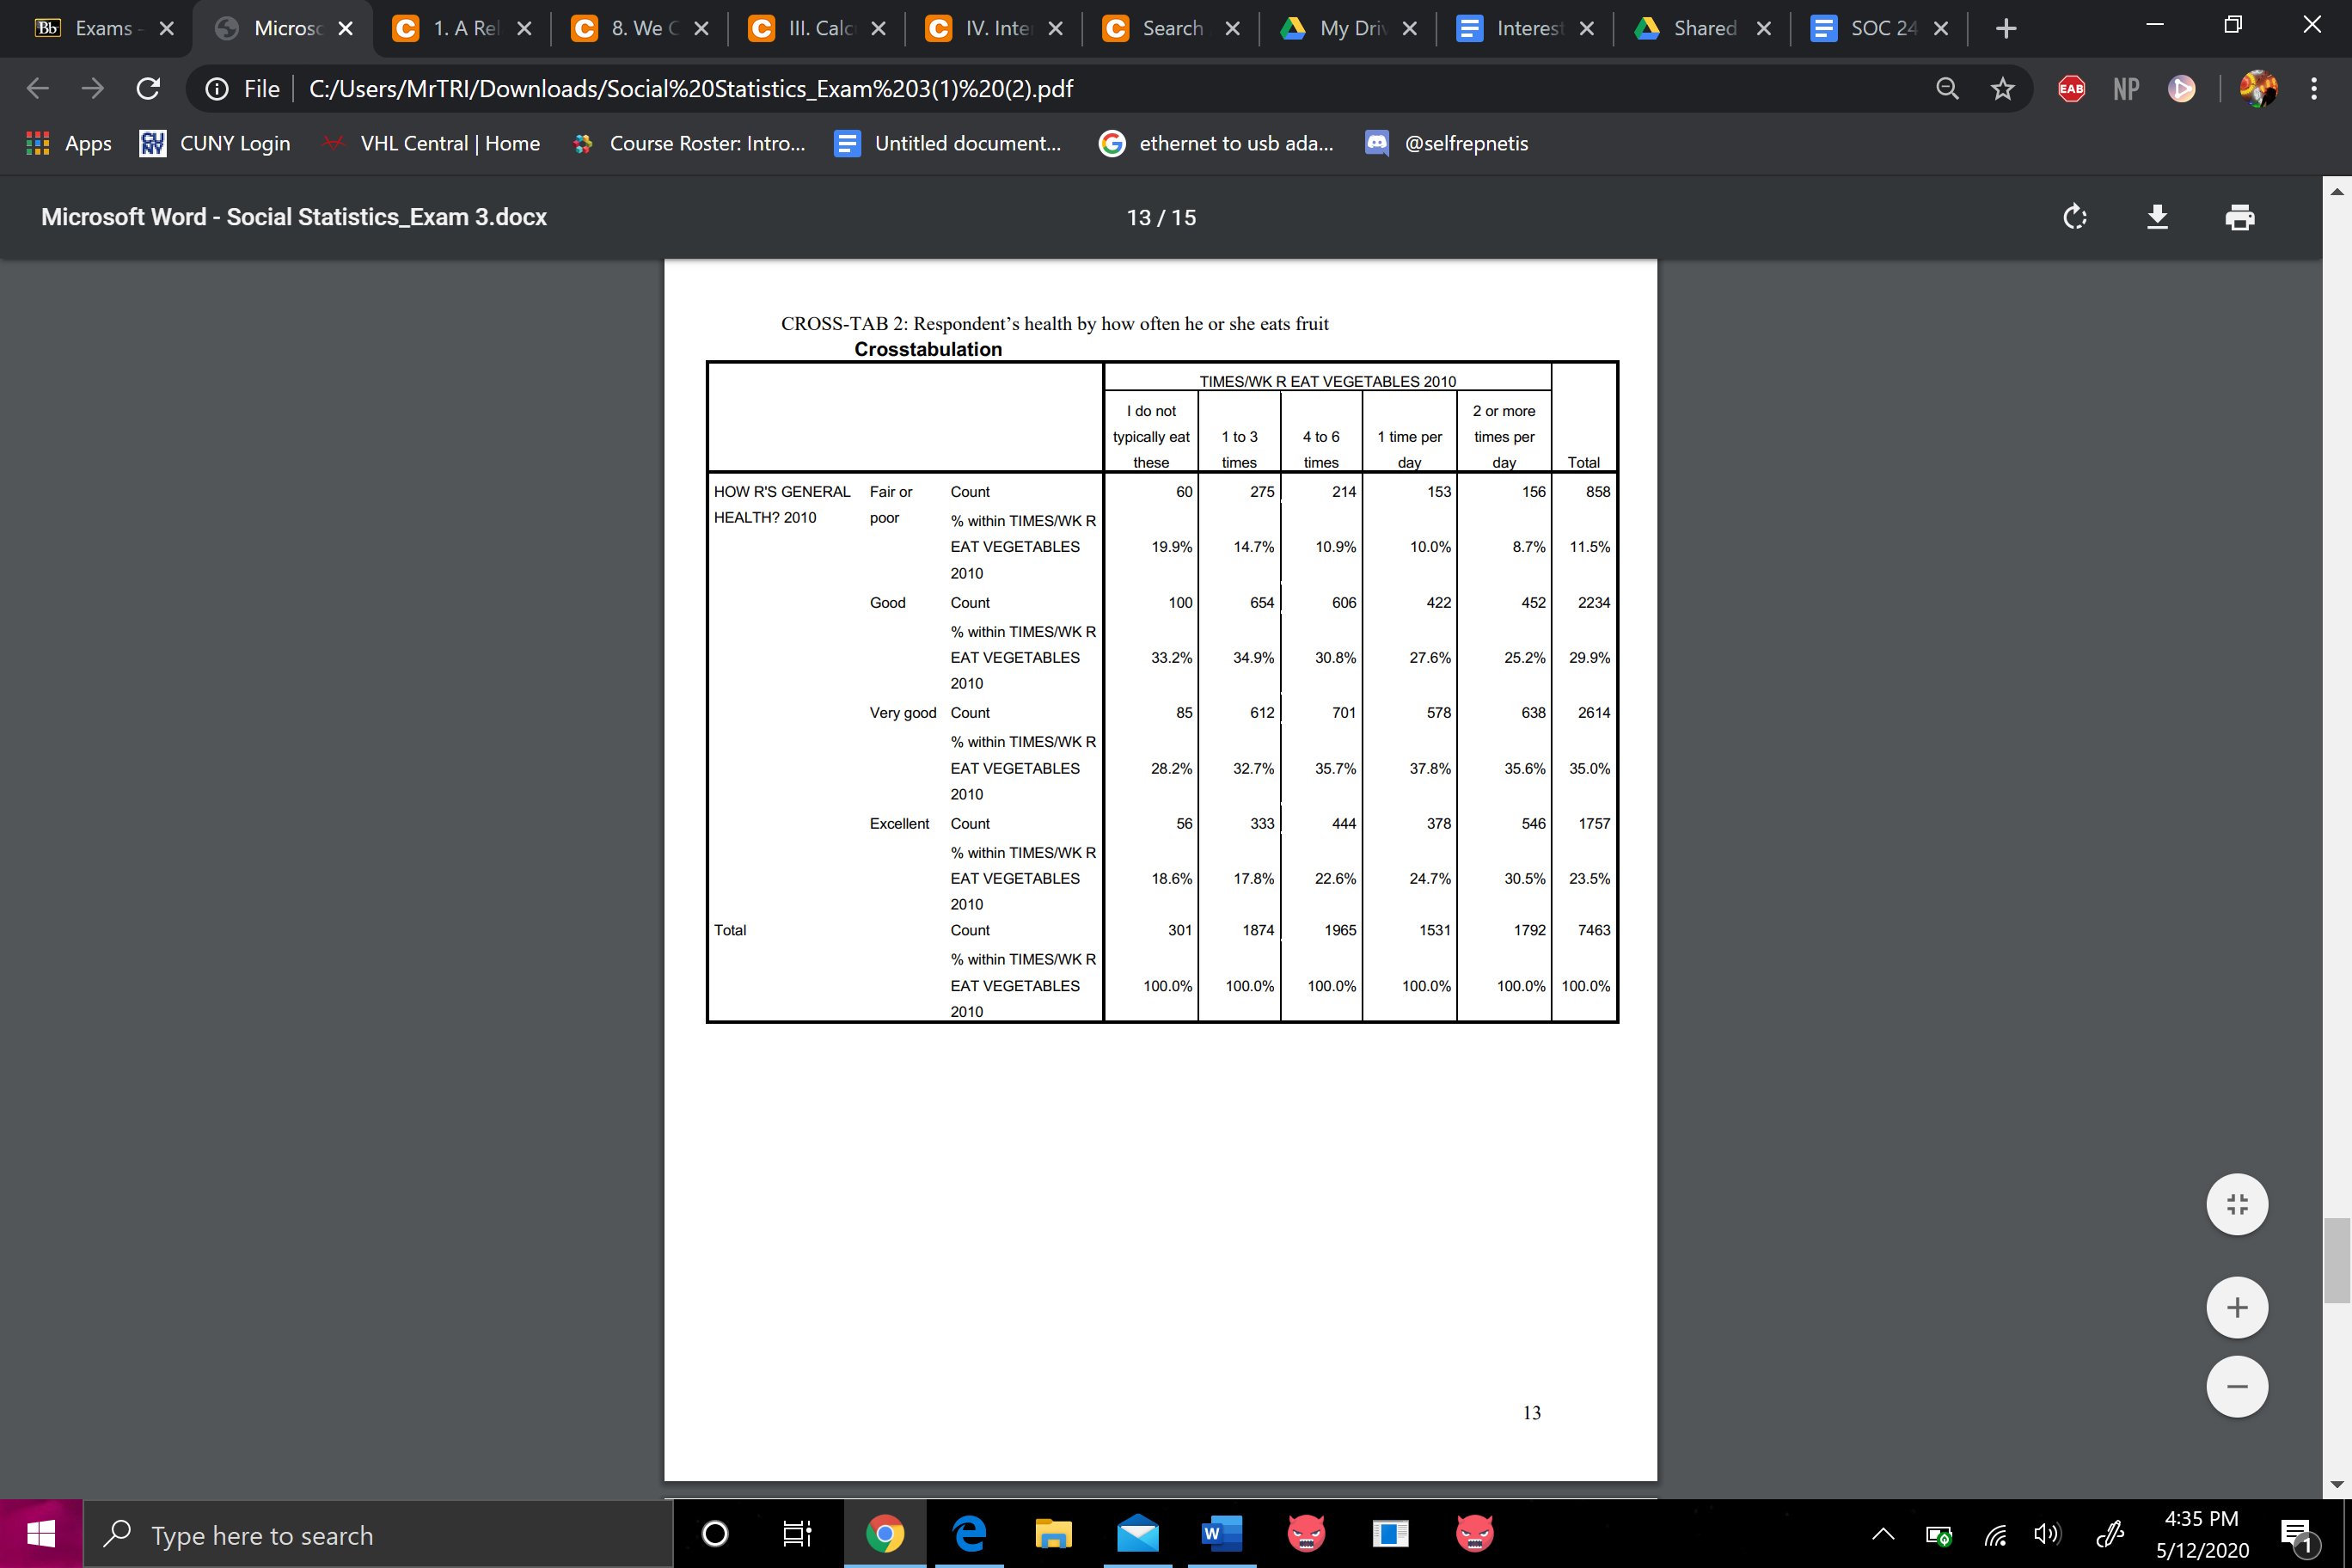Select the EAB ad blocker extension icon
The height and width of the screenshot is (1568, 2352).
[x=2070, y=88]
